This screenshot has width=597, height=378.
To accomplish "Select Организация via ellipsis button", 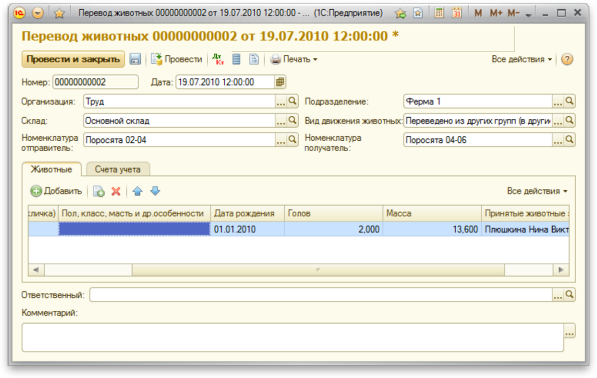I will (x=281, y=102).
